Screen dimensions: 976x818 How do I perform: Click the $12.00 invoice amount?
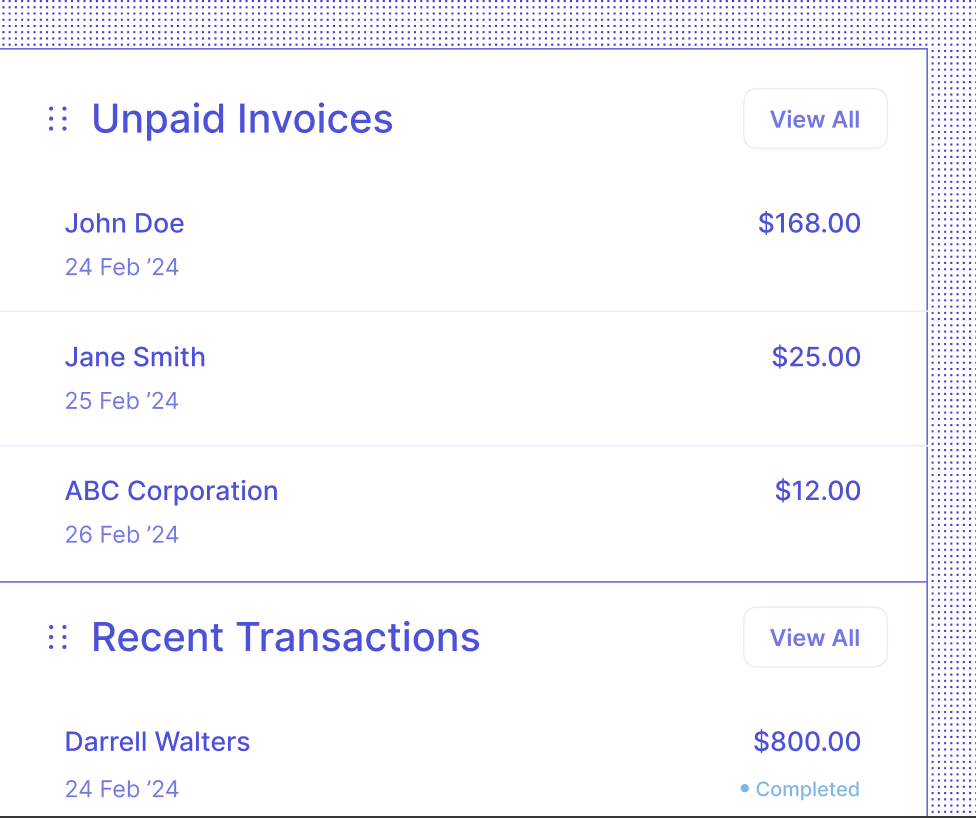pos(817,491)
